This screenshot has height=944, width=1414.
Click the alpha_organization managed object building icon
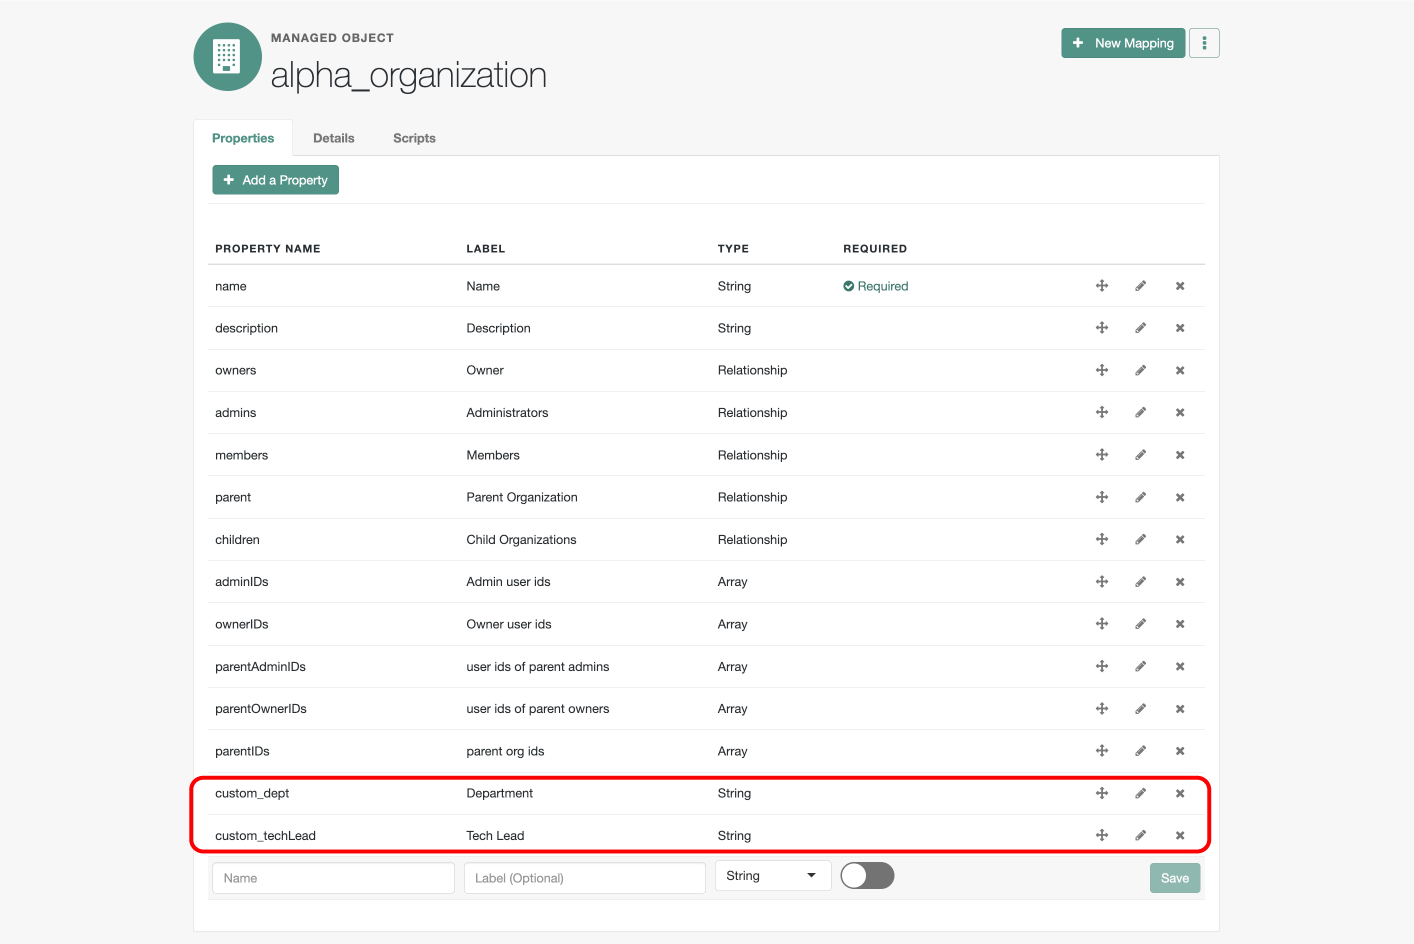[227, 57]
